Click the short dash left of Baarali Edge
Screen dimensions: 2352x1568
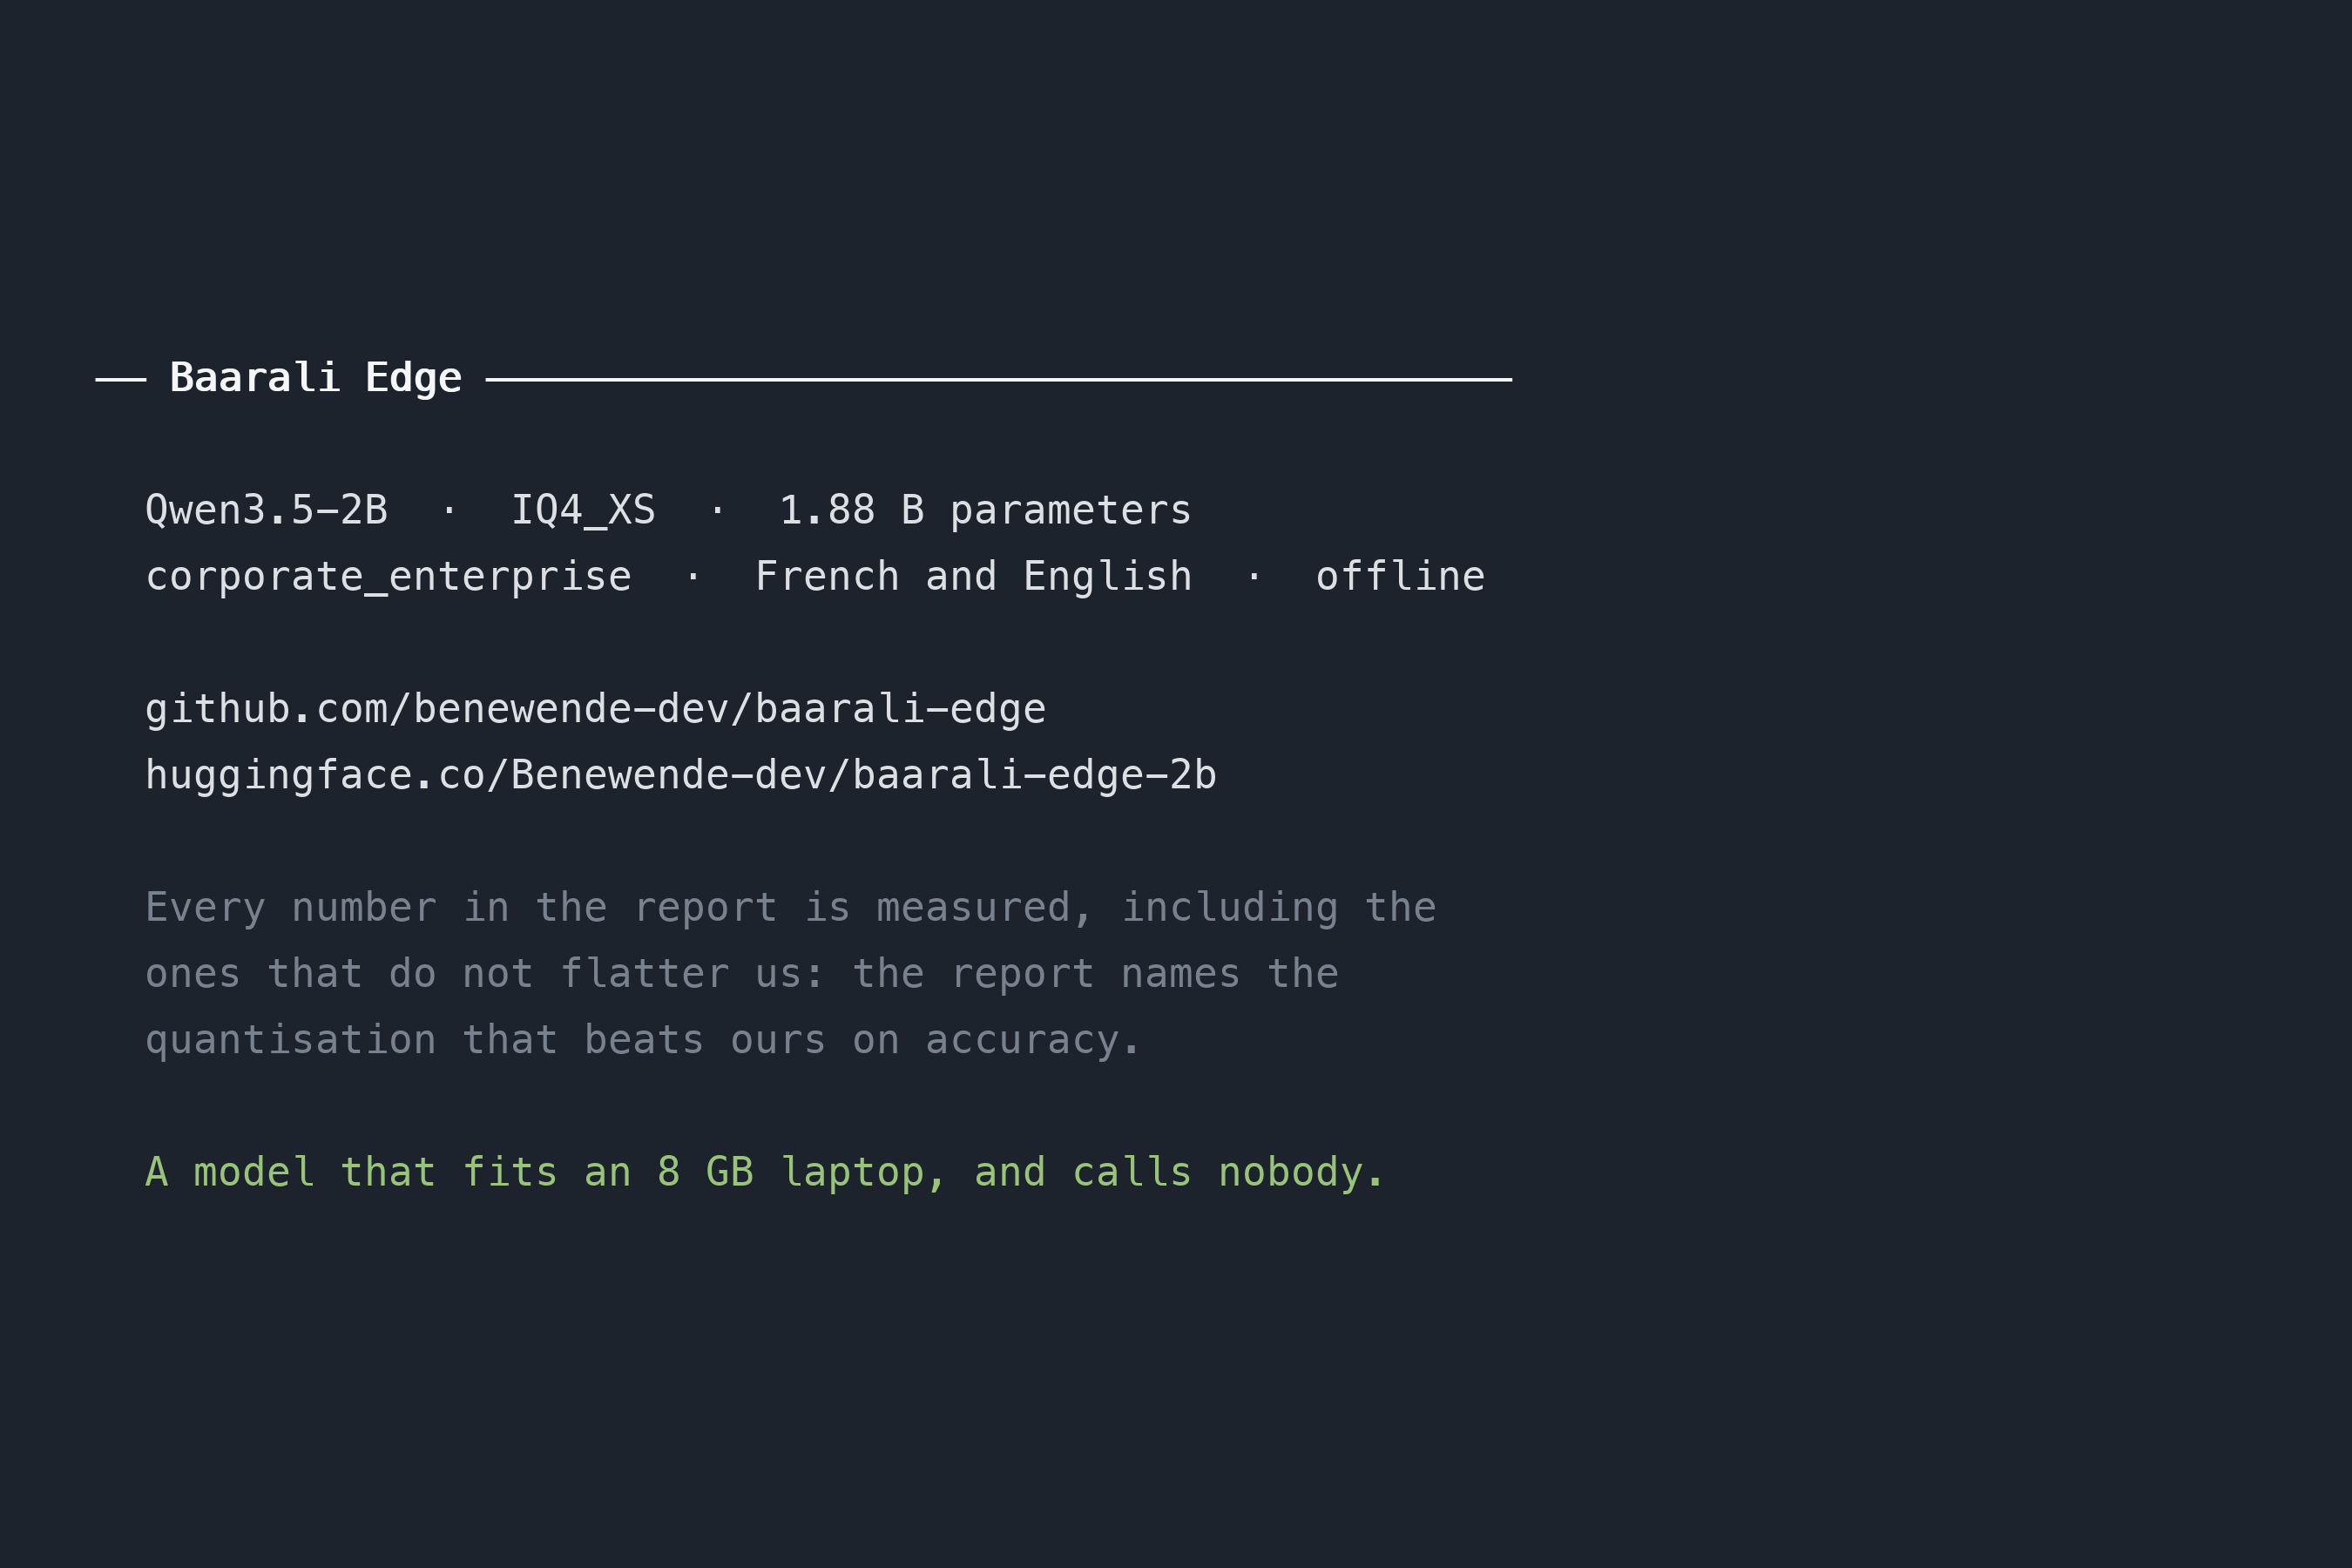click(x=121, y=380)
